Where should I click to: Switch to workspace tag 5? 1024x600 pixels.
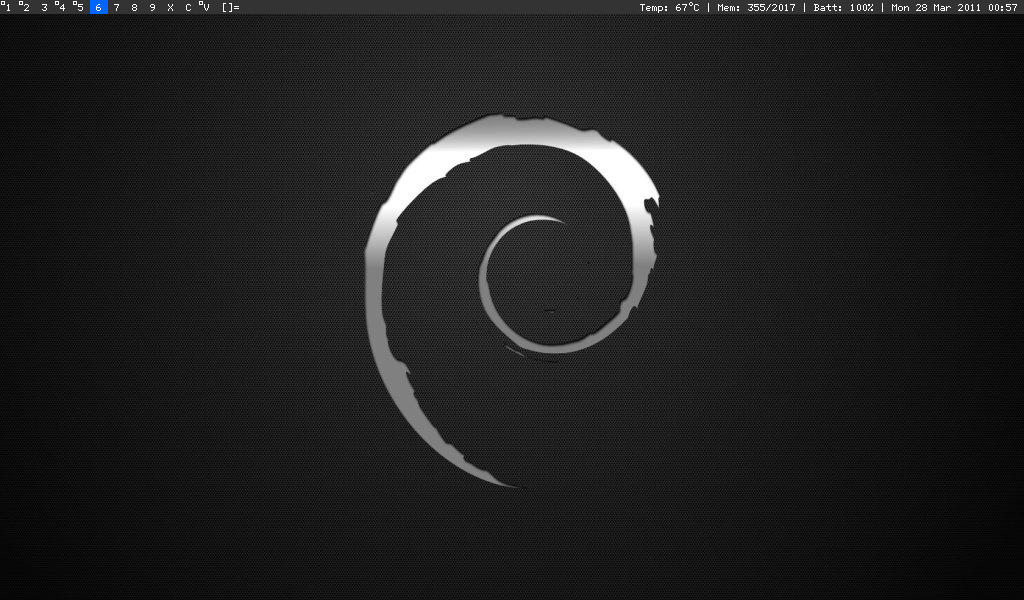coord(80,7)
